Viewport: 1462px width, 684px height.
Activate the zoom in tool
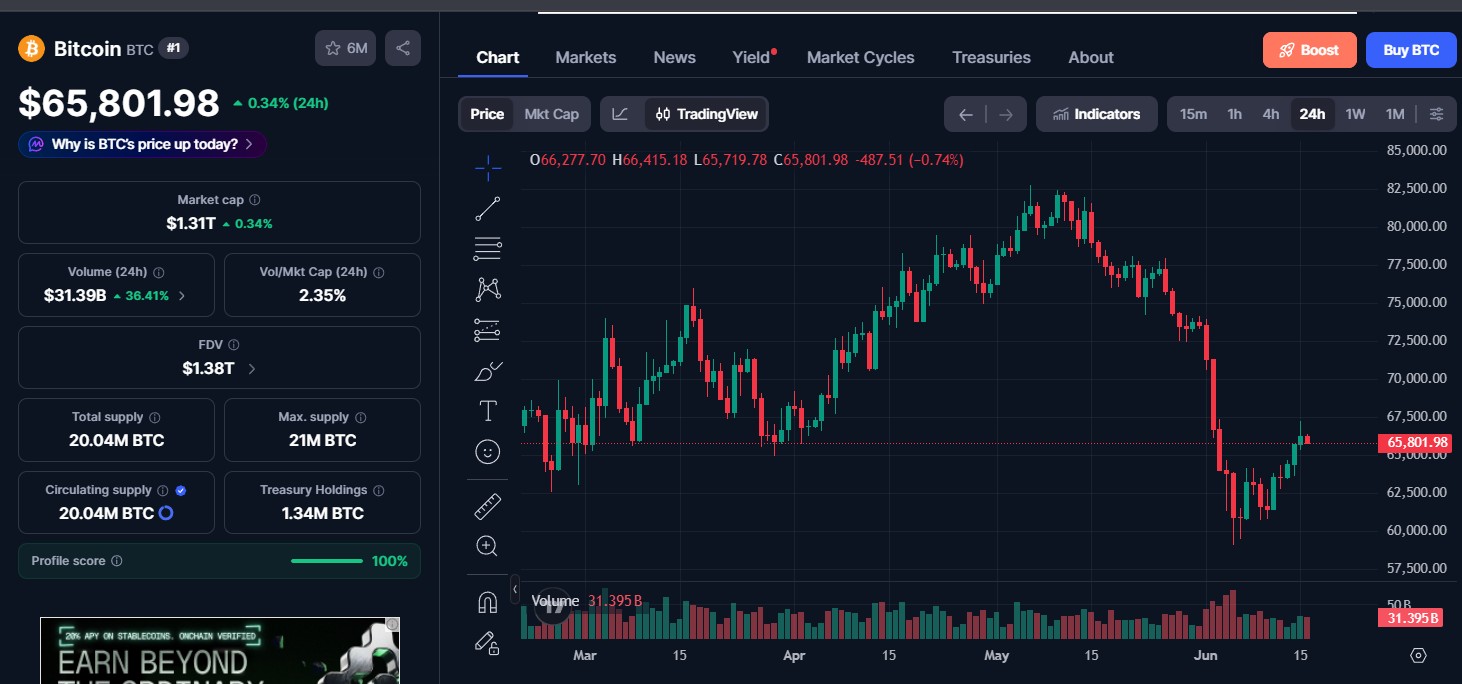(488, 546)
